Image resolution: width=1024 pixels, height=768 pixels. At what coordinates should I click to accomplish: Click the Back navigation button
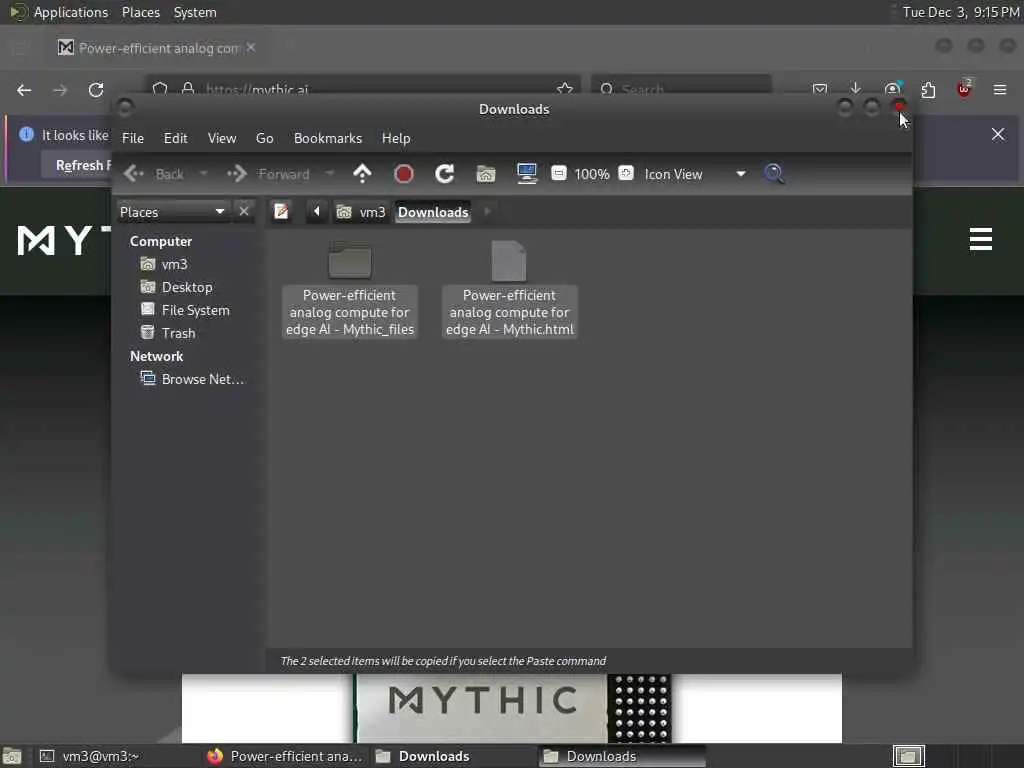coord(155,174)
